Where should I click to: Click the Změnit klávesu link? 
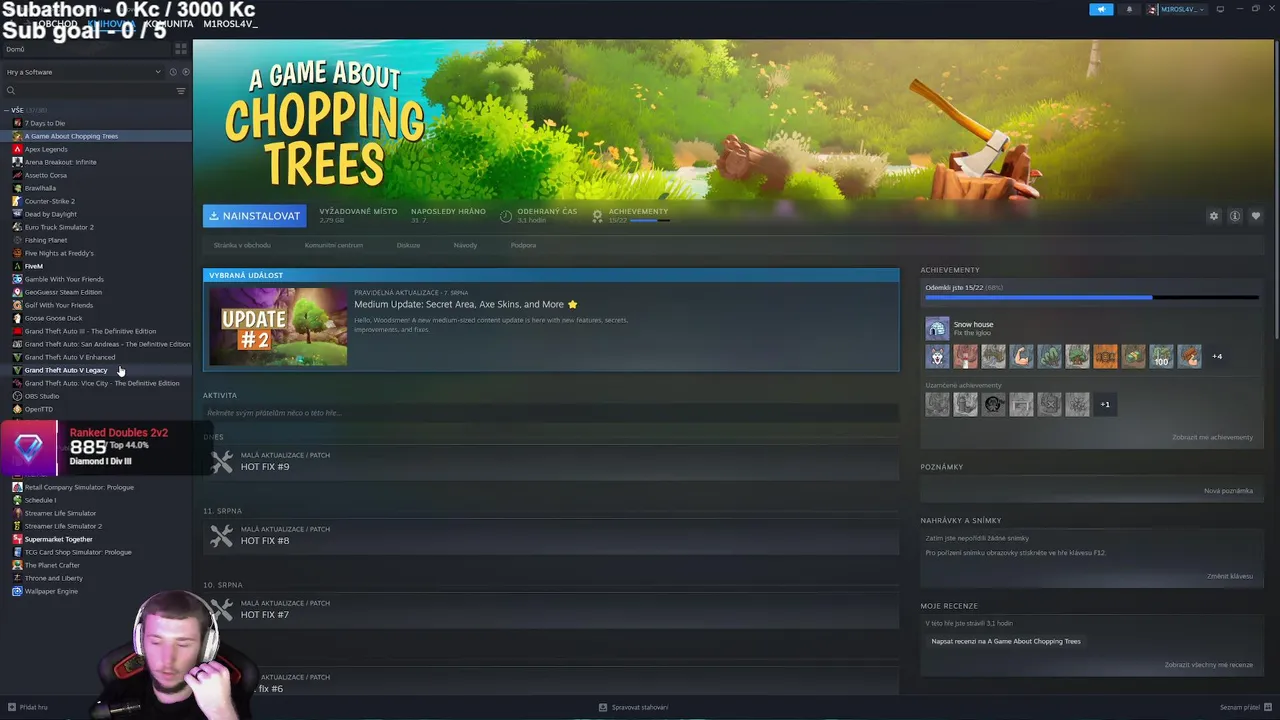pyautogui.click(x=1230, y=576)
